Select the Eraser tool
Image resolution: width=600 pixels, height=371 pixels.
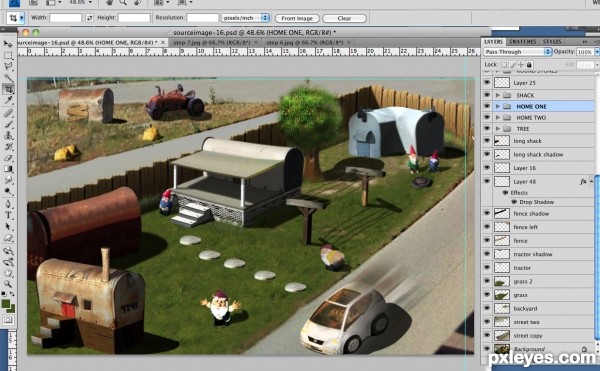pos(8,158)
